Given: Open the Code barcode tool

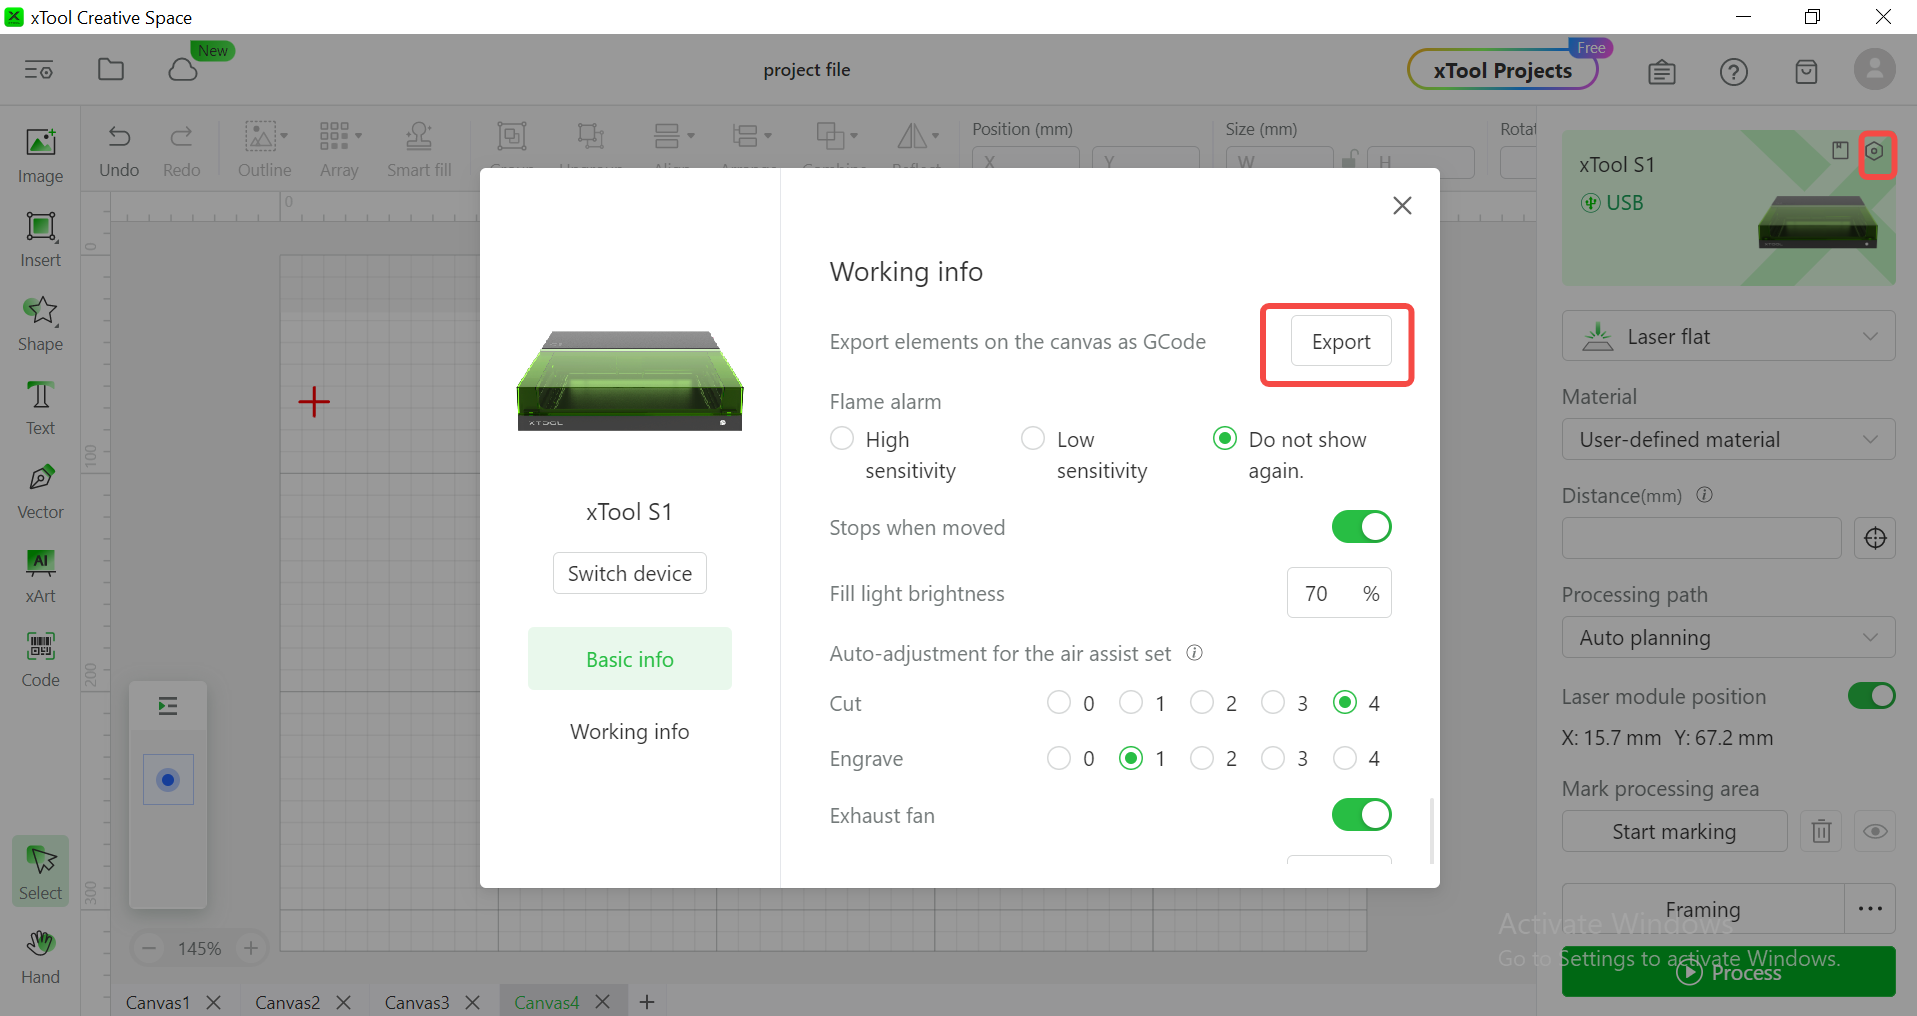Looking at the screenshot, I should 40,660.
